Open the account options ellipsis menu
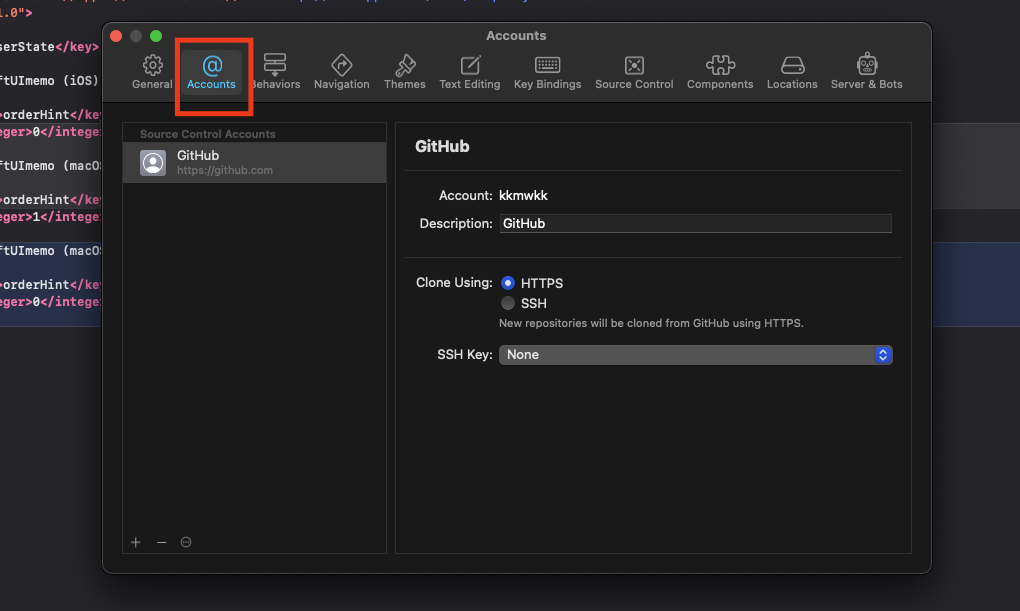This screenshot has height=611, width=1020. (x=186, y=542)
